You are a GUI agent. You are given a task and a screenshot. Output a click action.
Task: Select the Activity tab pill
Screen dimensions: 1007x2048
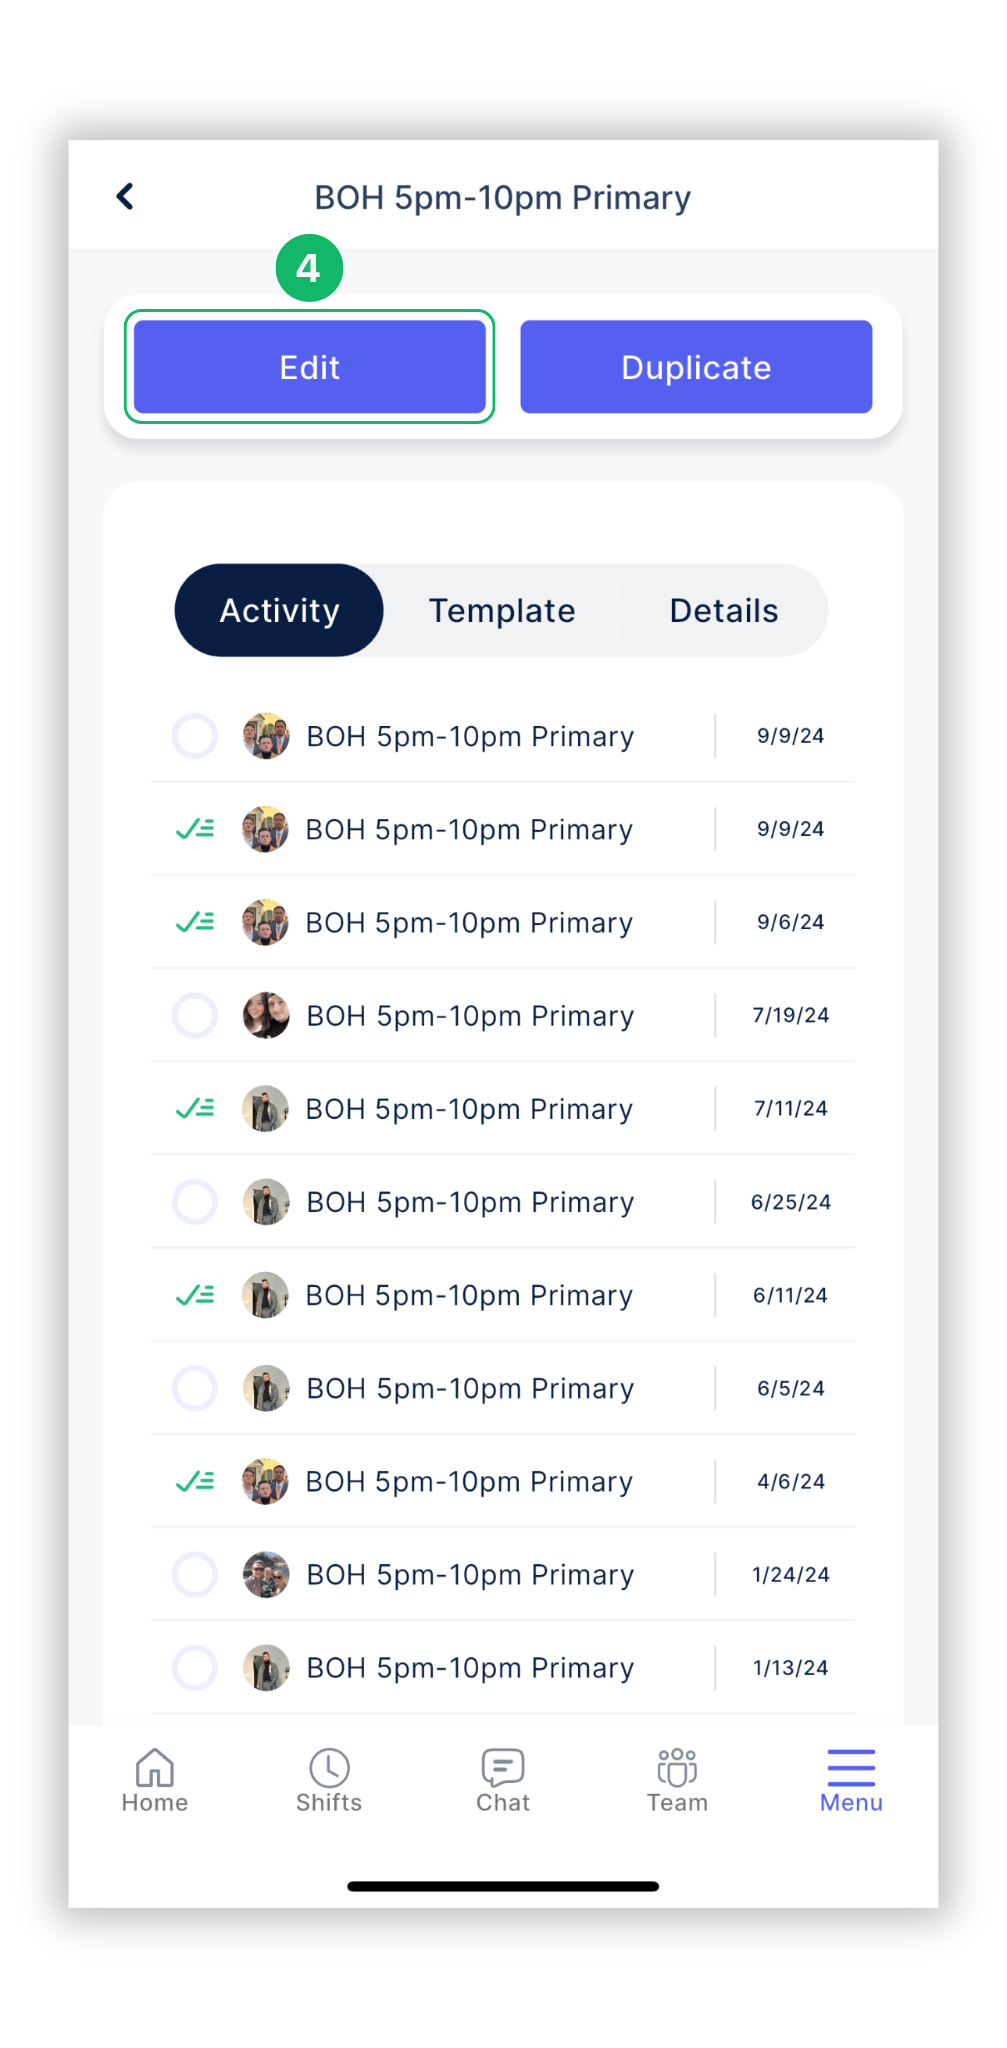pos(278,610)
